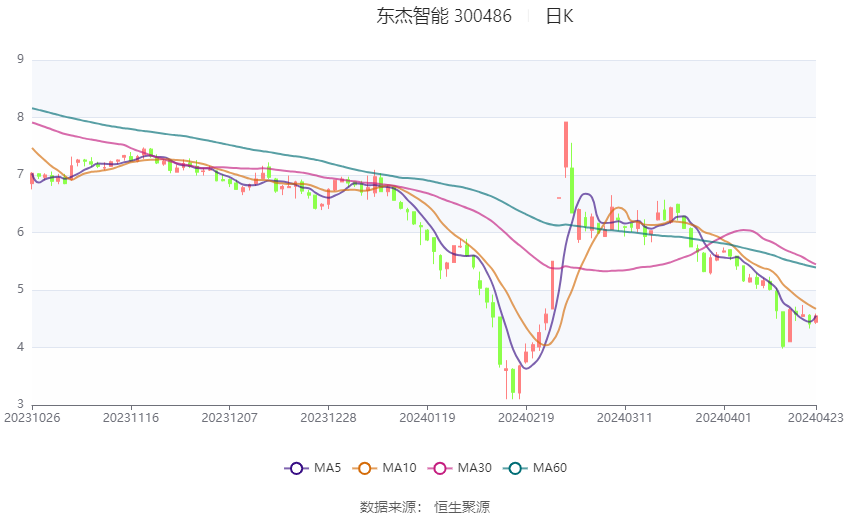
Task: Click the data source text 恒生聚源
Action: click(x=462, y=507)
